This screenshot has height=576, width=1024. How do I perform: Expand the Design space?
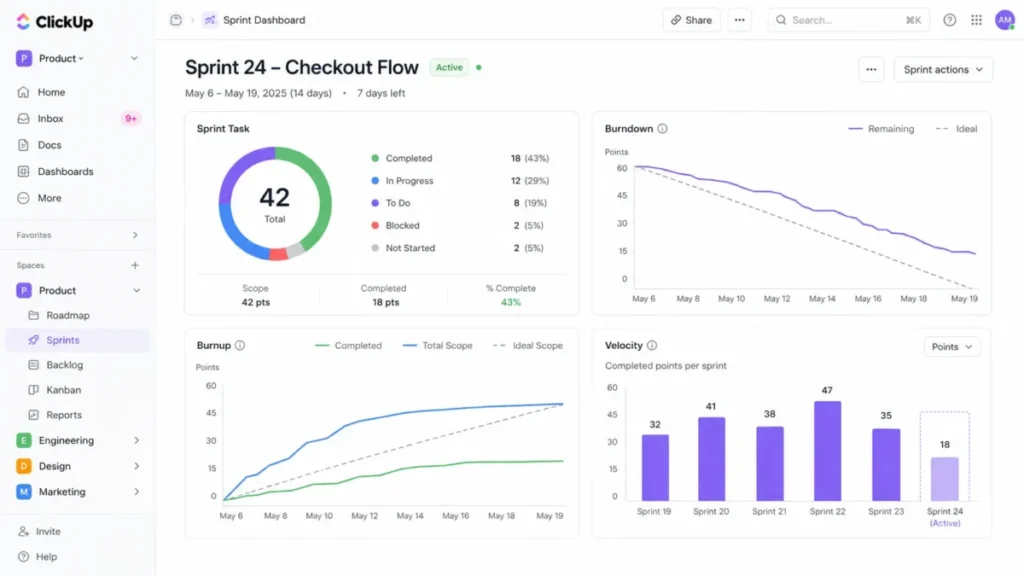136,466
